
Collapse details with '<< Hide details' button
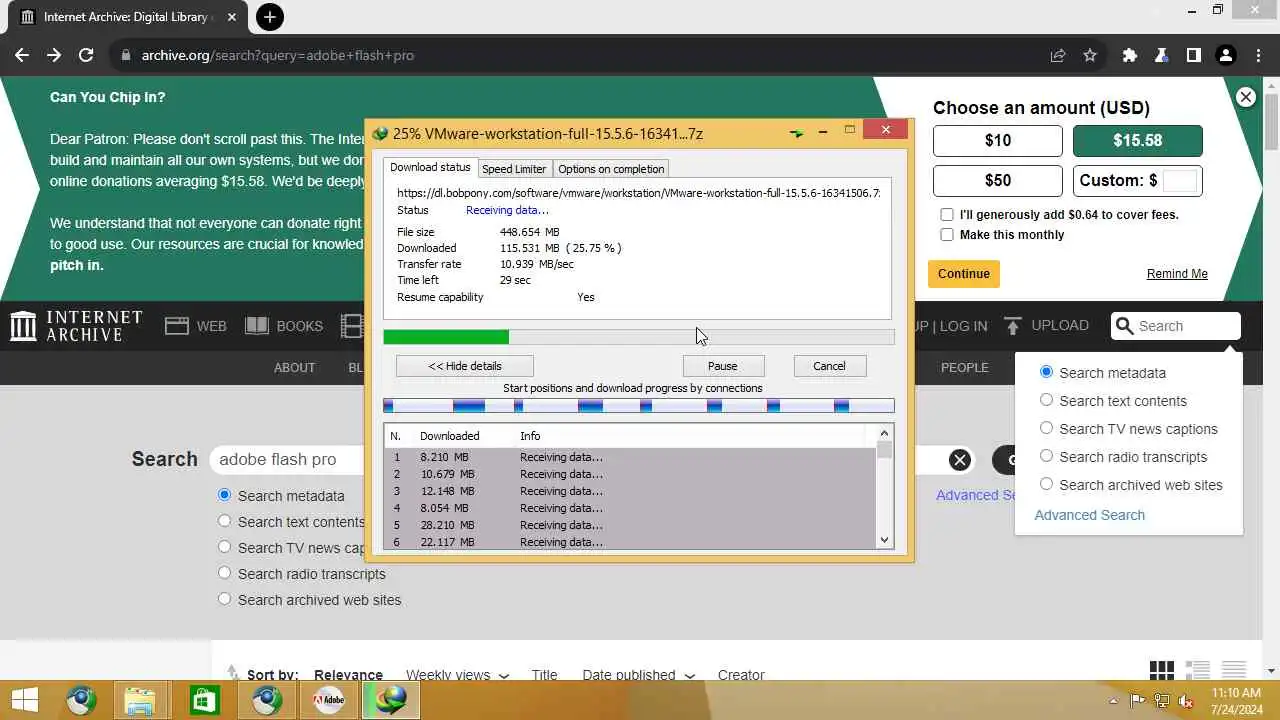click(x=465, y=366)
